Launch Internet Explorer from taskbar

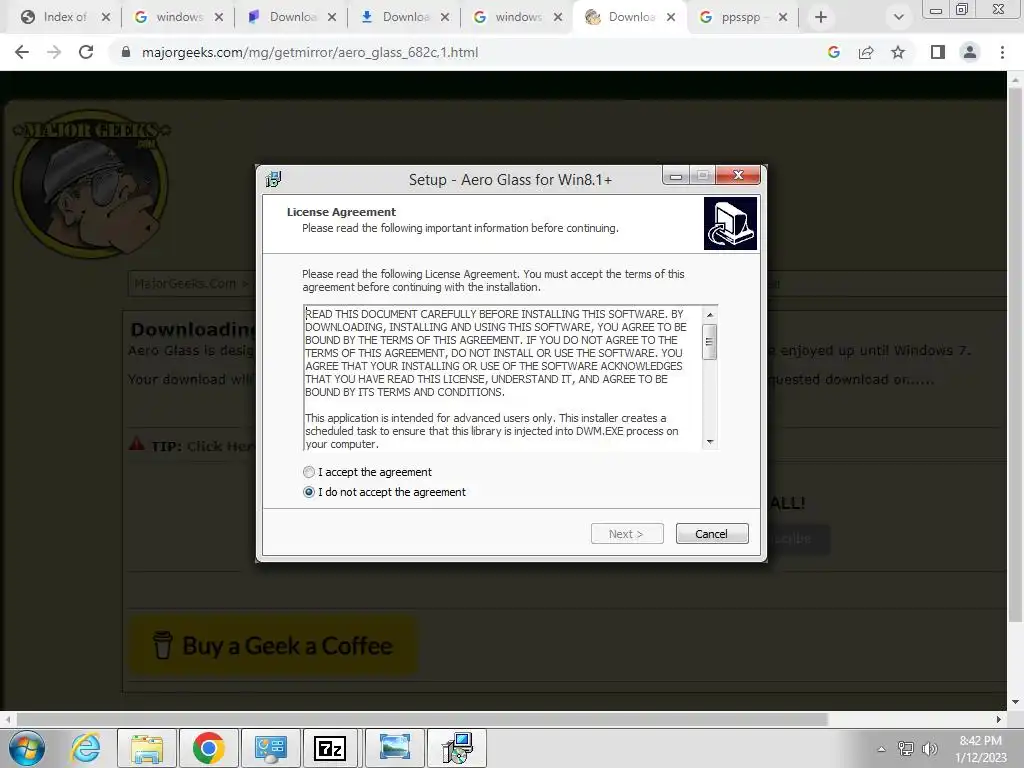pyautogui.click(x=86, y=748)
